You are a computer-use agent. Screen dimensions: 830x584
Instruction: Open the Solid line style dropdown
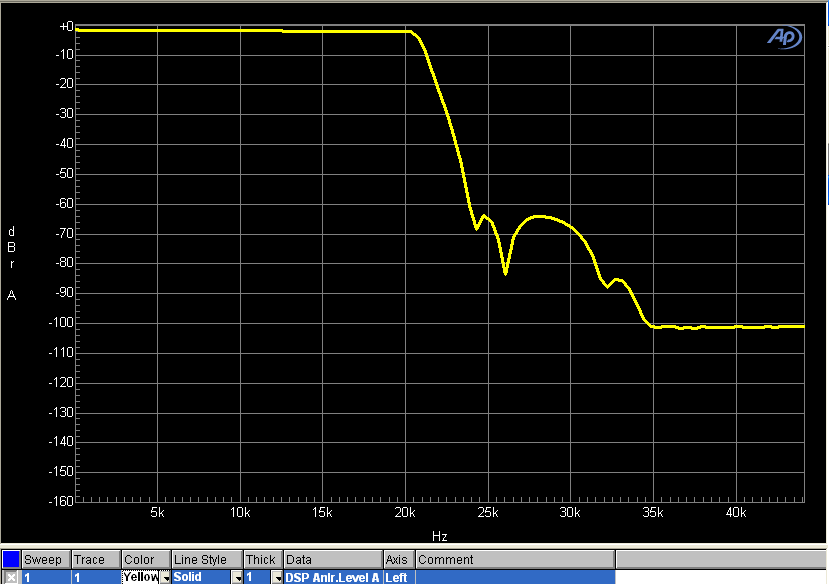tap(238, 576)
